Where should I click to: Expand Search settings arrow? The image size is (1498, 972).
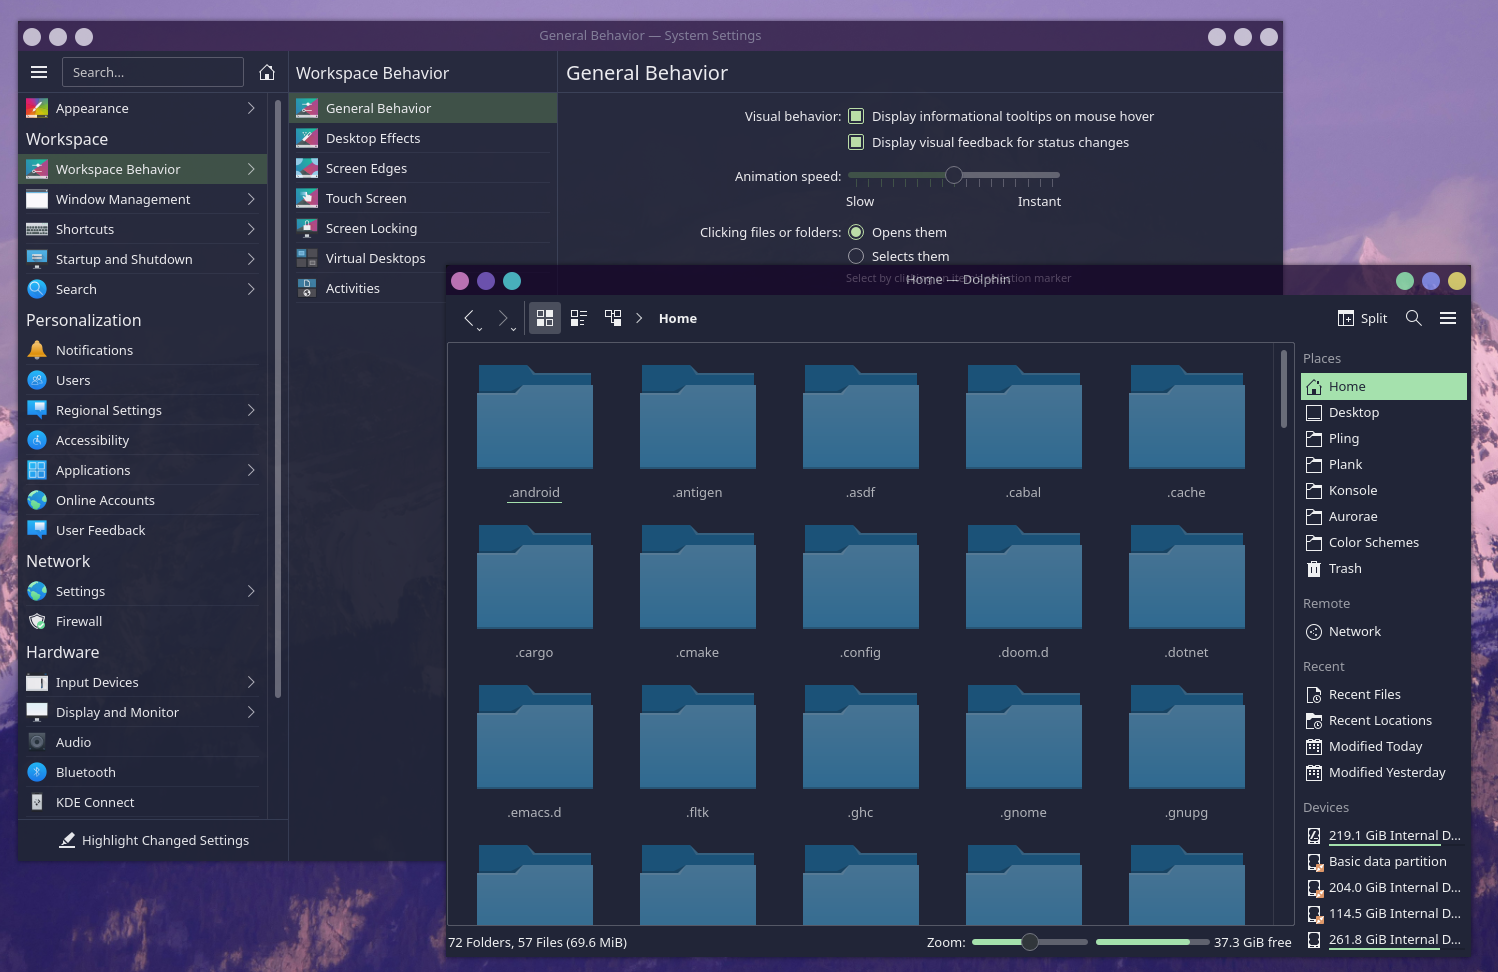tap(251, 289)
